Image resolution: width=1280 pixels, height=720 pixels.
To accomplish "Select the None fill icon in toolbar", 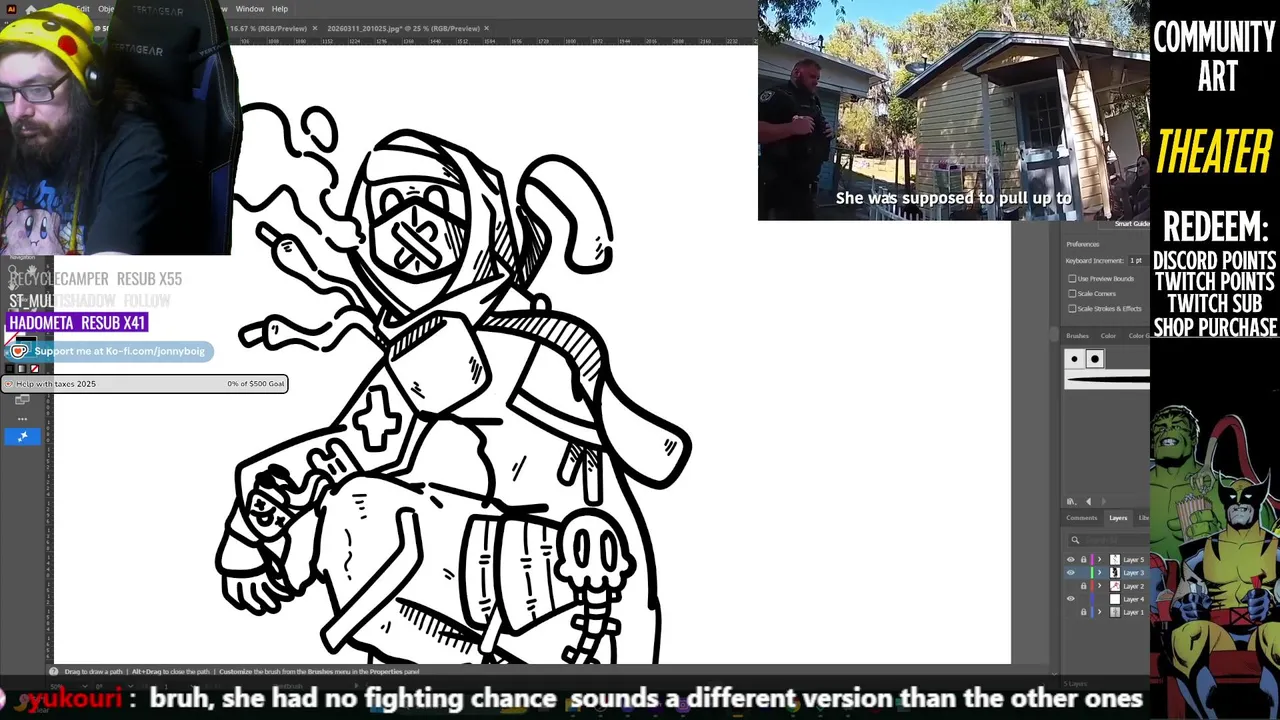I will pyautogui.click(x=34, y=369).
